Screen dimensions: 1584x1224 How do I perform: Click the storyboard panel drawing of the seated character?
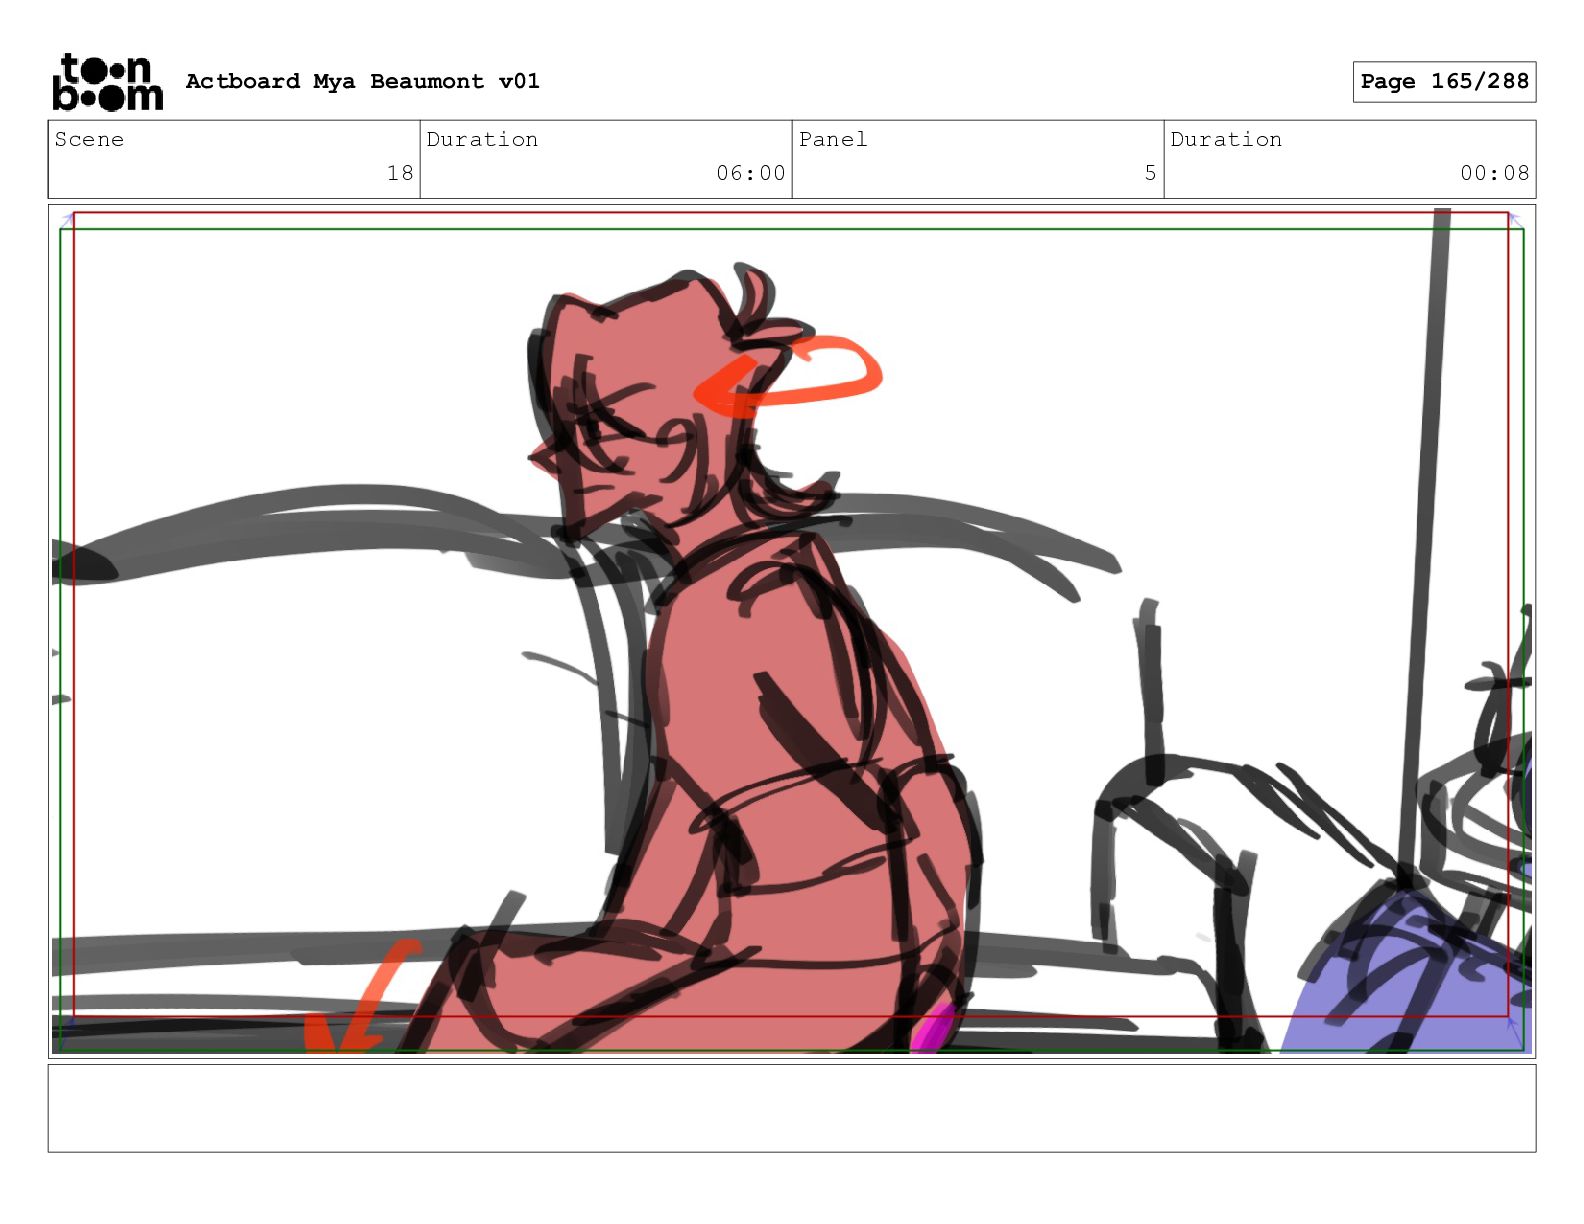click(792, 631)
